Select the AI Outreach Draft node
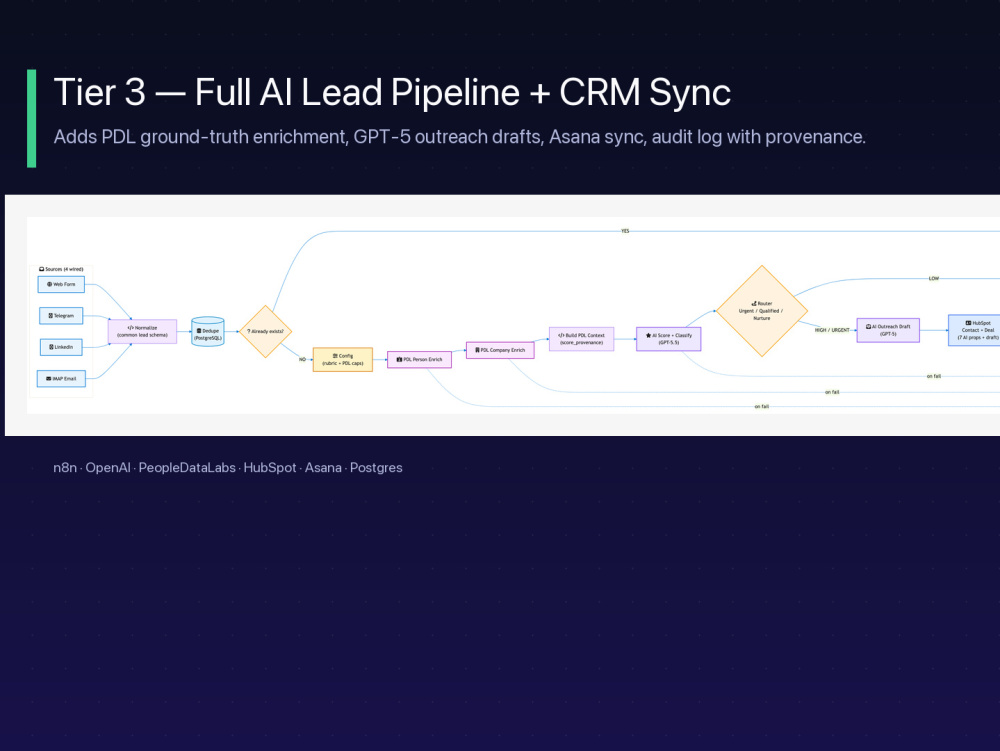This screenshot has width=1000, height=751. tap(888, 330)
